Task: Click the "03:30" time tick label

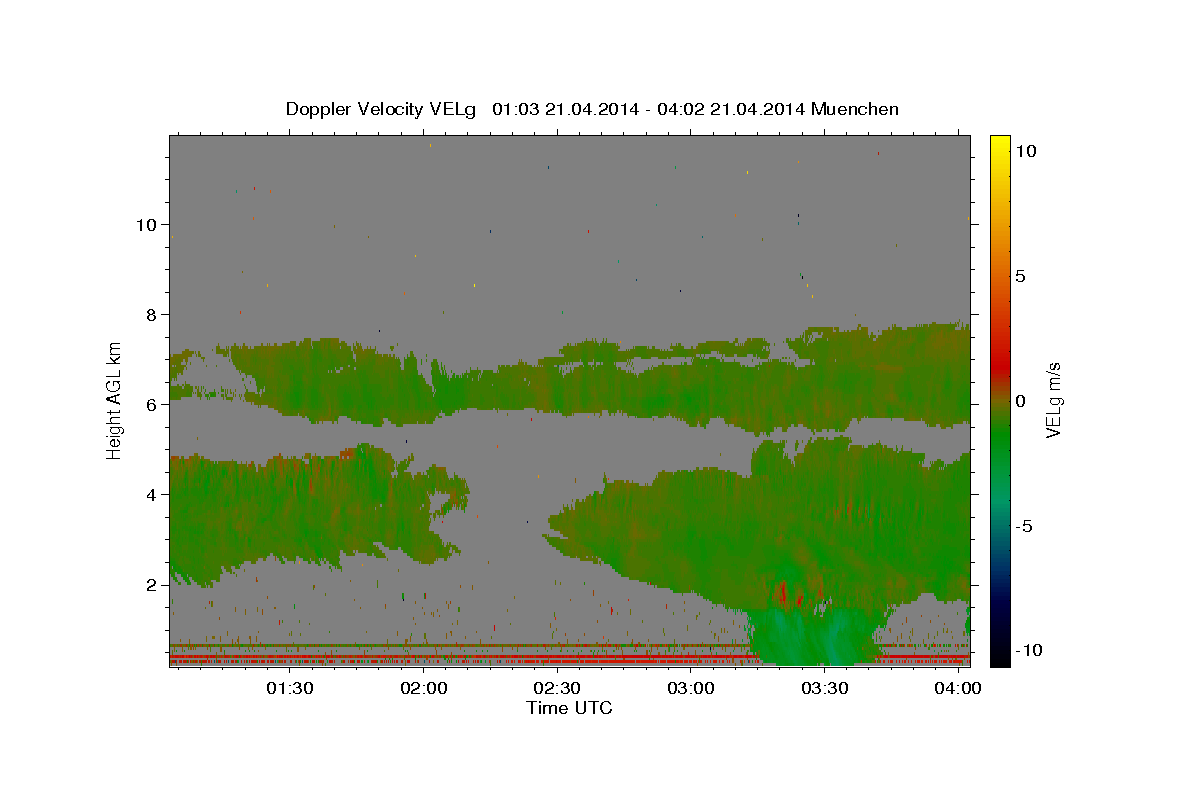Action: click(825, 689)
